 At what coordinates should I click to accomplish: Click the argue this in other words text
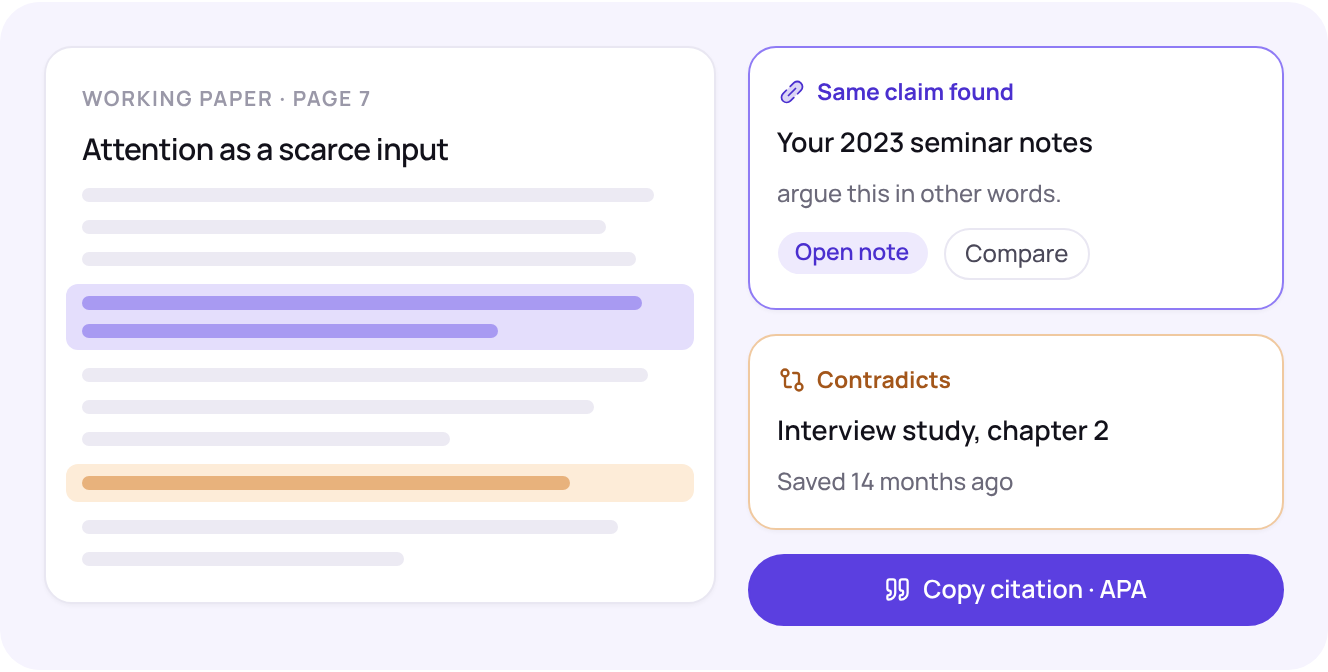[x=919, y=194]
